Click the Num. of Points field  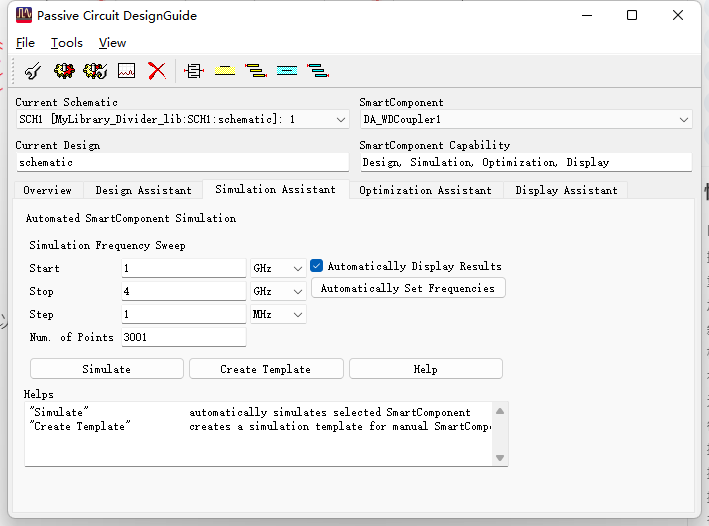(184, 337)
